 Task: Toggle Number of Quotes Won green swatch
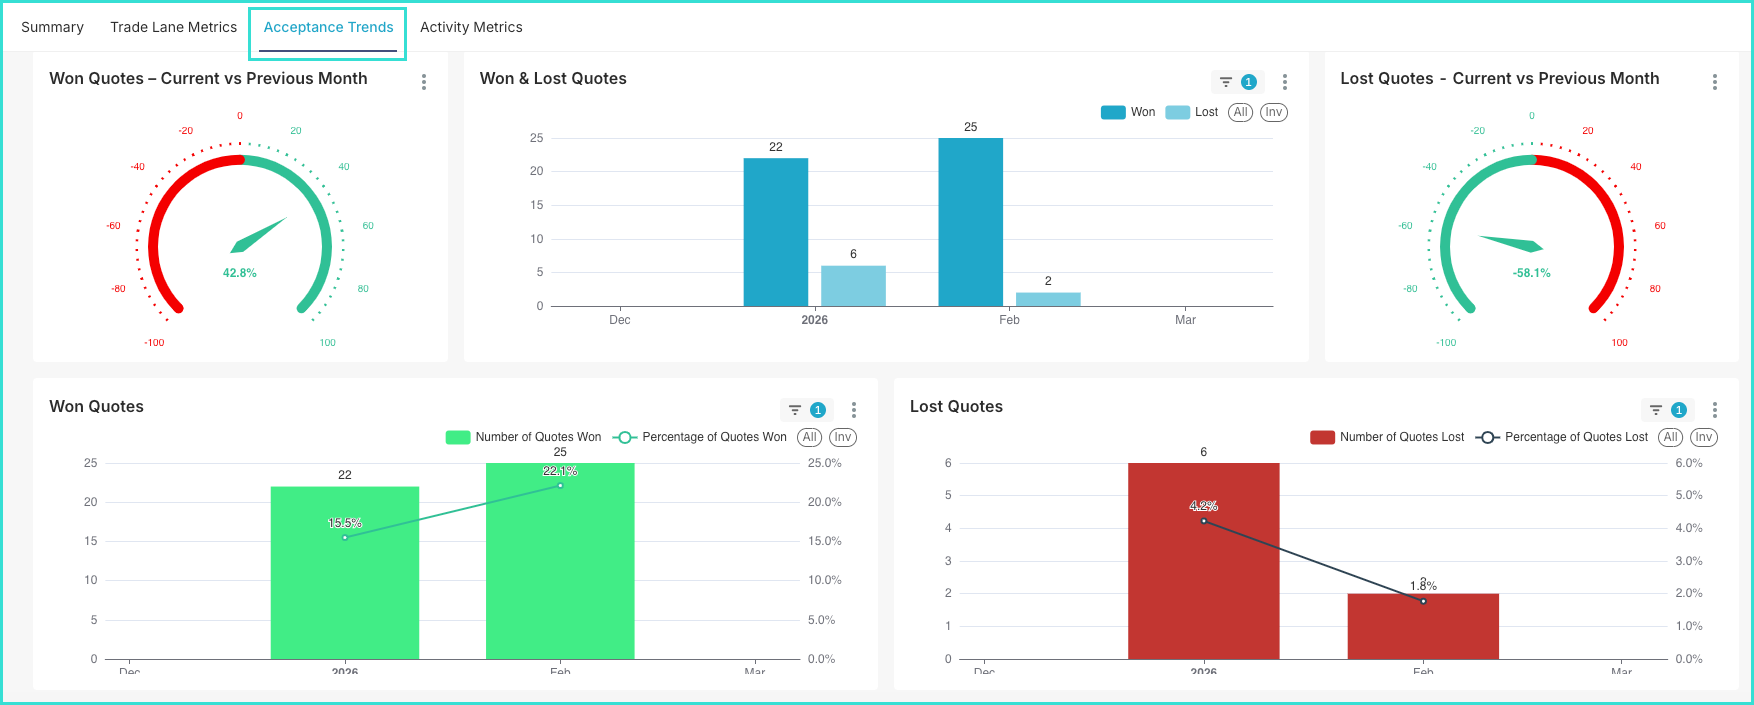click(x=458, y=437)
